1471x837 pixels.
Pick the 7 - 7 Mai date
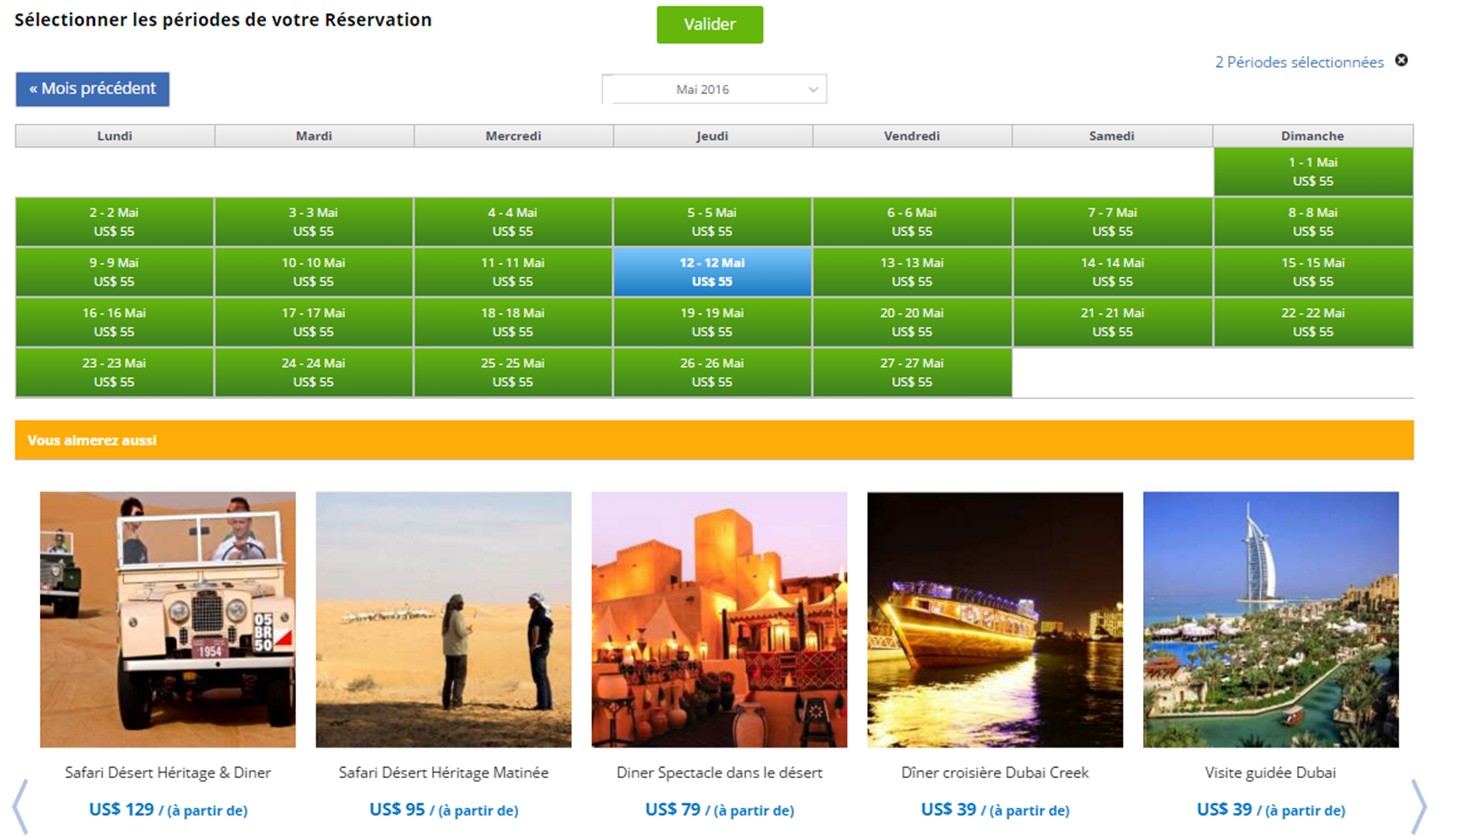(x=1112, y=222)
